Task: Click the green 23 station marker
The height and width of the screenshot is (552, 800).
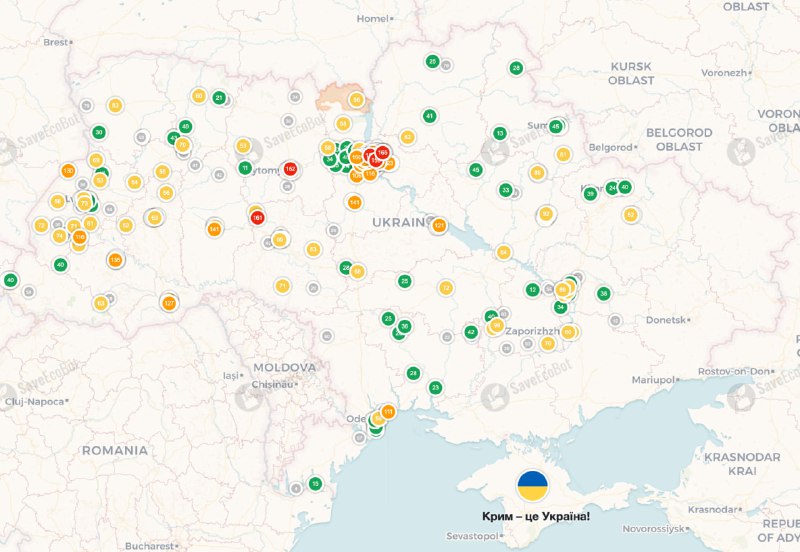Action: (435, 387)
